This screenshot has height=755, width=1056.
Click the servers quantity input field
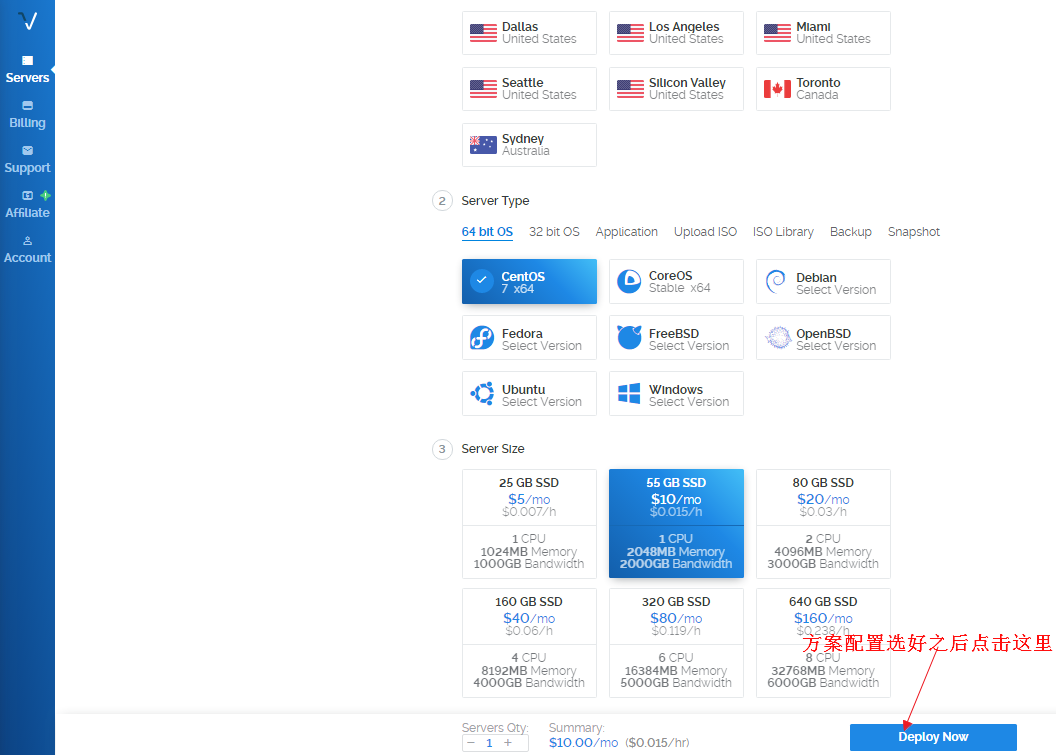[488, 743]
